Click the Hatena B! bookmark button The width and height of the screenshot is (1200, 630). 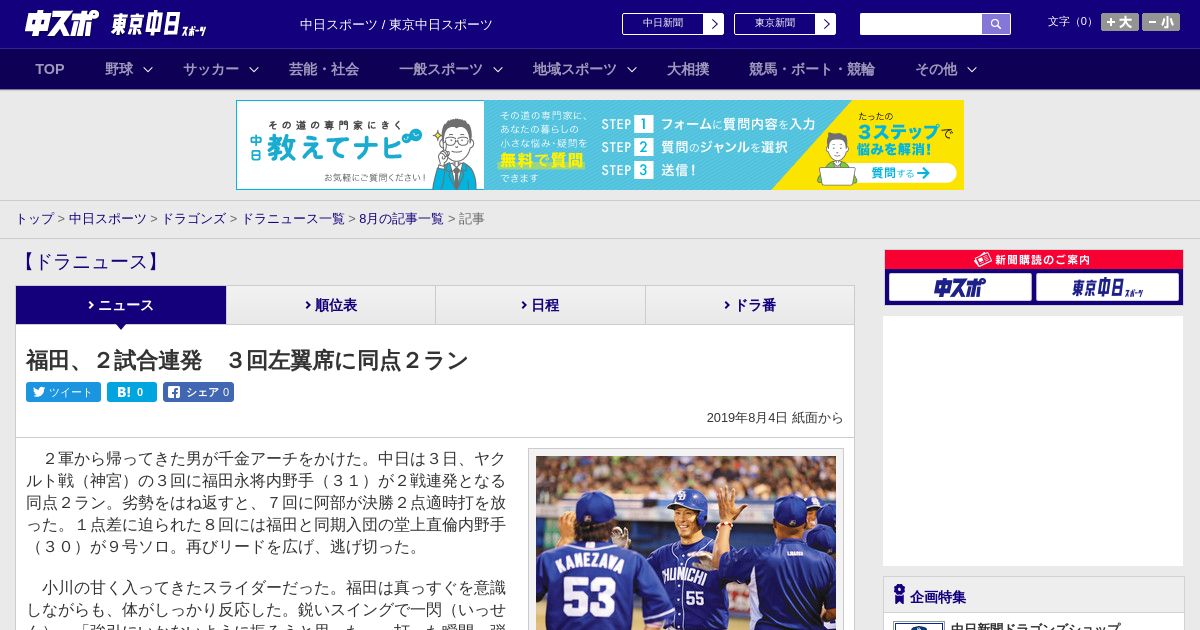(132, 392)
